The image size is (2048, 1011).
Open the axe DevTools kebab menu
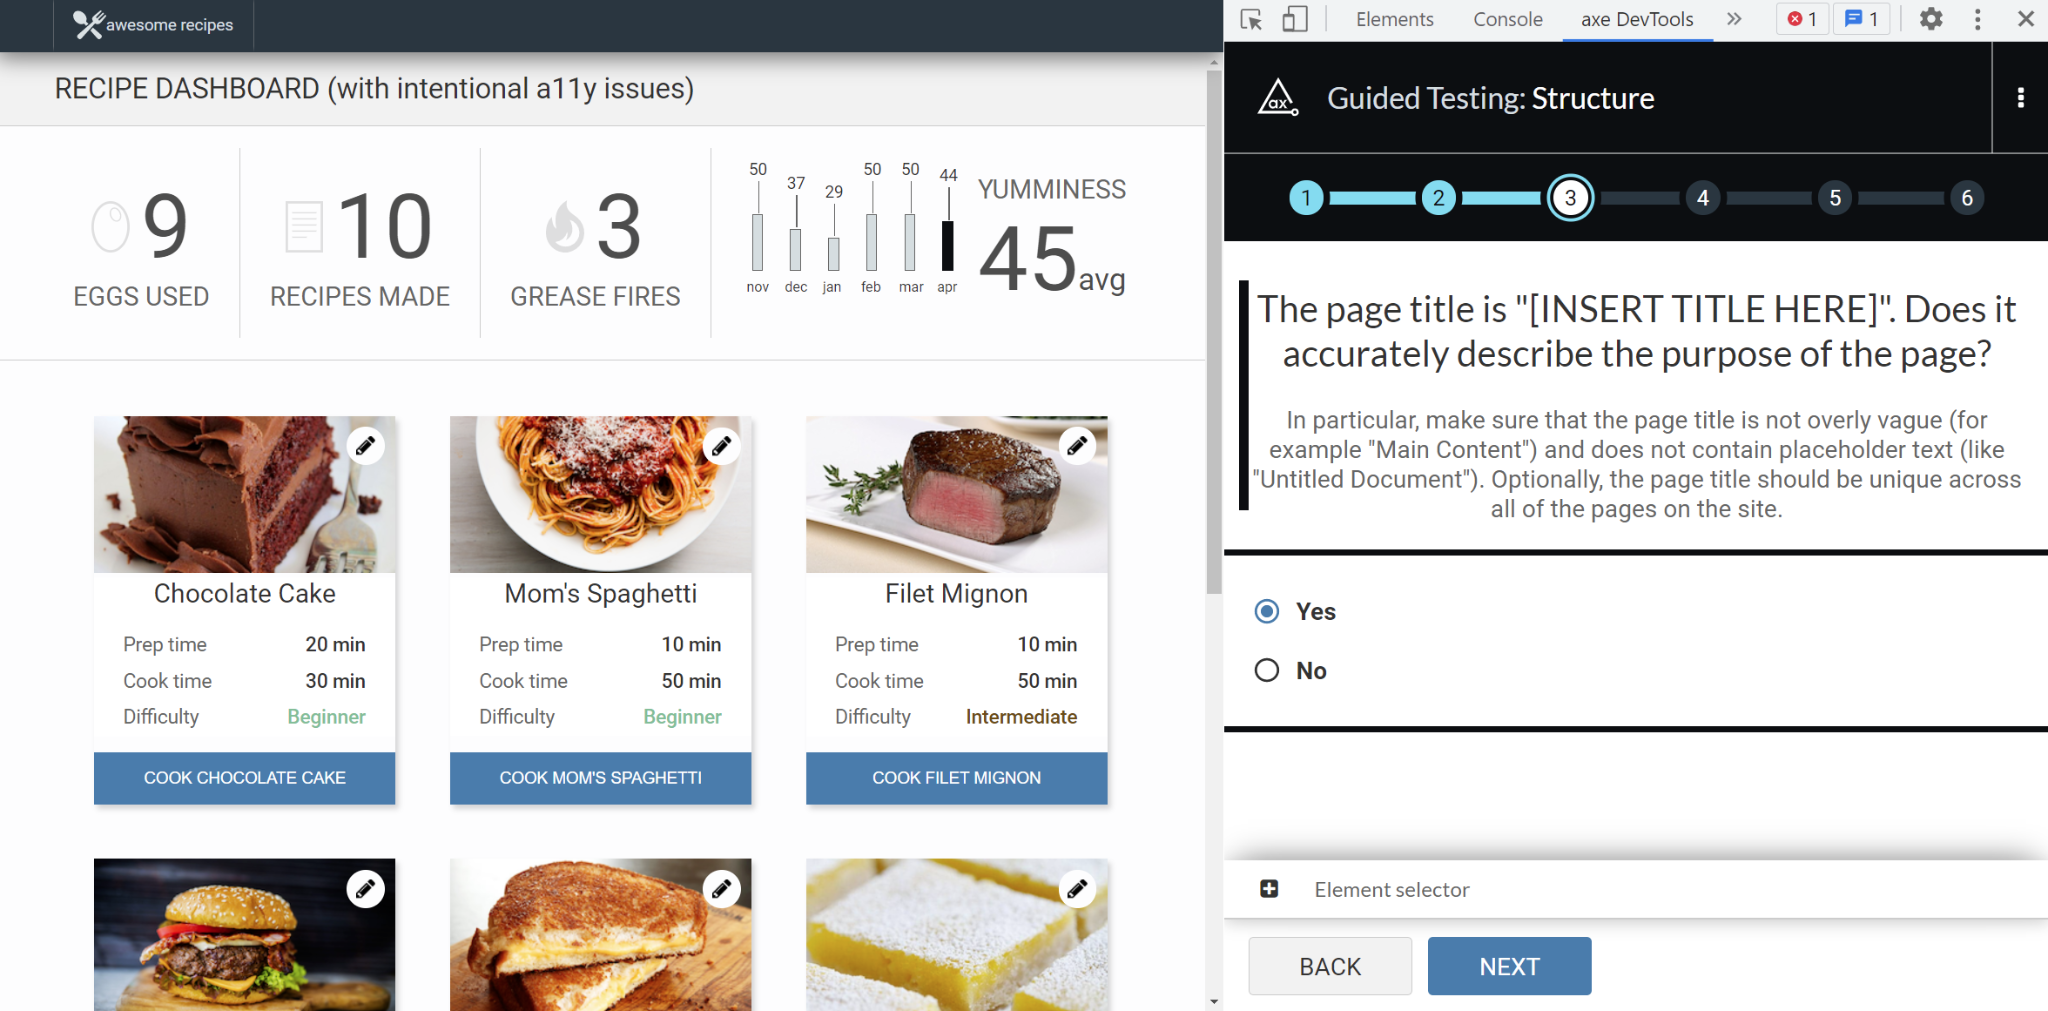coord(2022,98)
